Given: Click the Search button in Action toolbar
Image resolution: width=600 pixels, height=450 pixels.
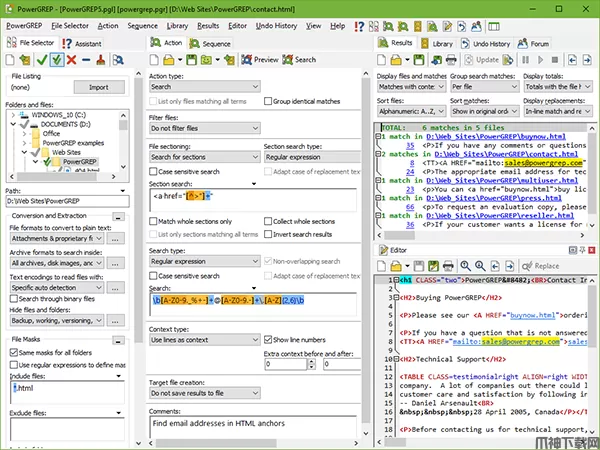Looking at the screenshot, I should (299, 60).
